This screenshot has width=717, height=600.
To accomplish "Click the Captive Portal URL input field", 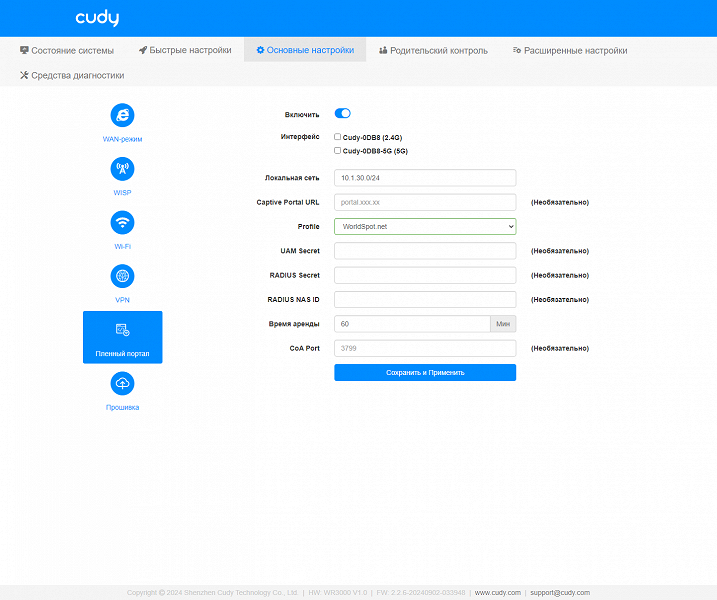I will pos(425,202).
